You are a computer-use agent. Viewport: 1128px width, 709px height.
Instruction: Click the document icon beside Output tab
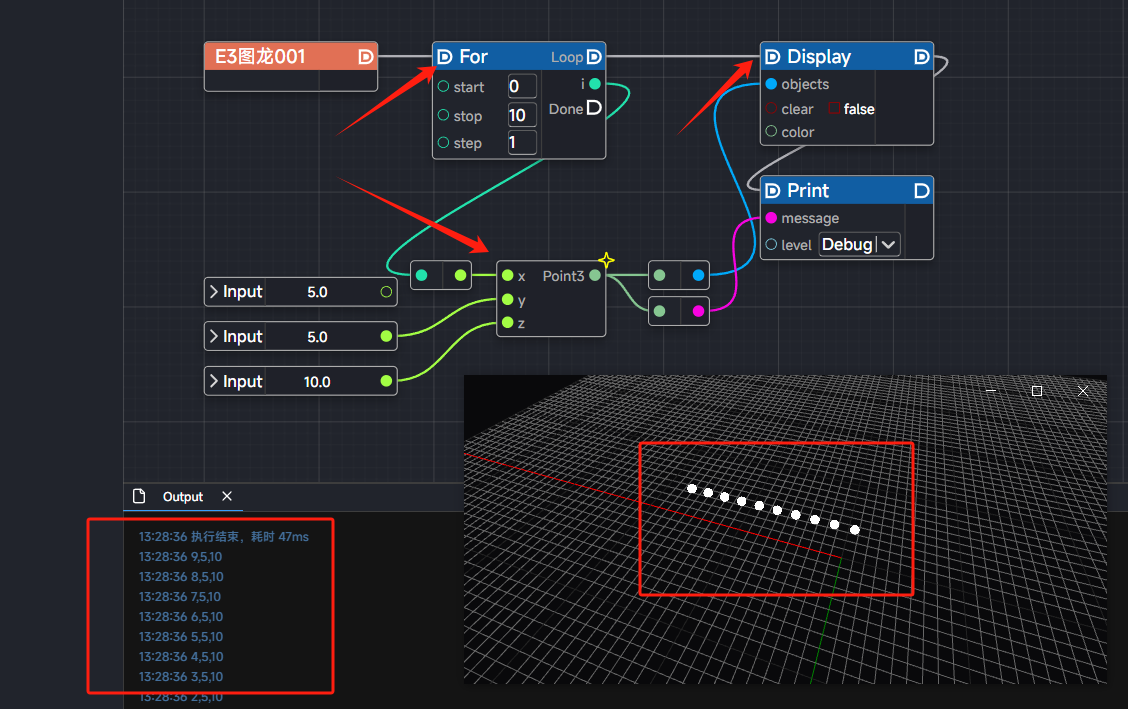[x=141, y=497]
